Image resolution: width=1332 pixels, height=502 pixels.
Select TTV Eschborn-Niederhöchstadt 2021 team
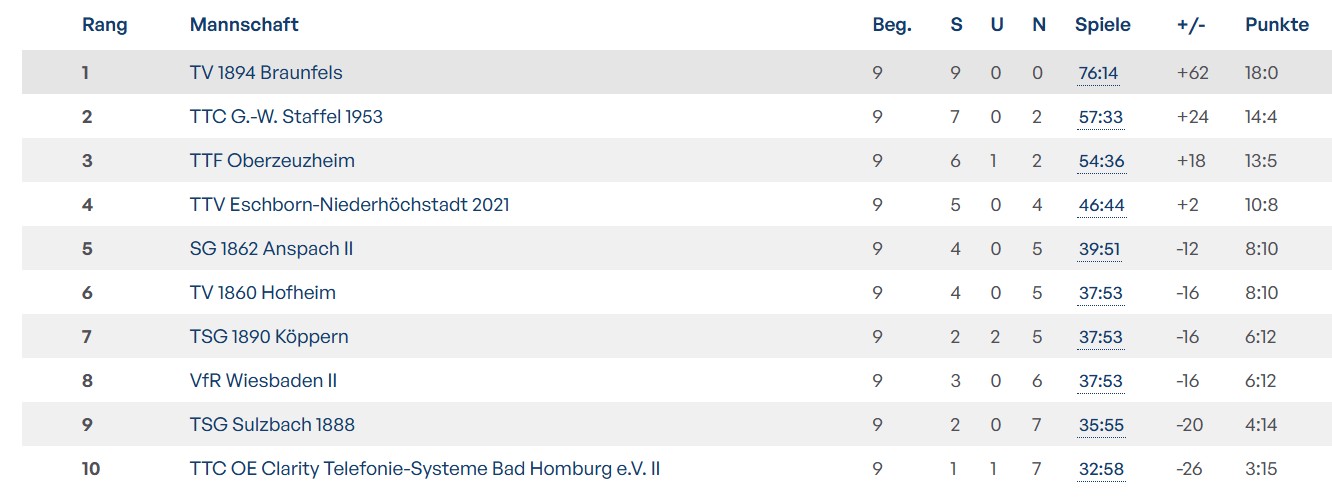pos(349,205)
